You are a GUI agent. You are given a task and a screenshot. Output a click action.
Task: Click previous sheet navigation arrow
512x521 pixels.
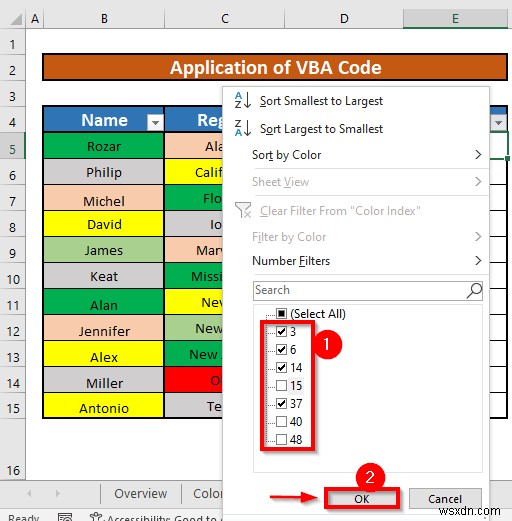point(29,493)
